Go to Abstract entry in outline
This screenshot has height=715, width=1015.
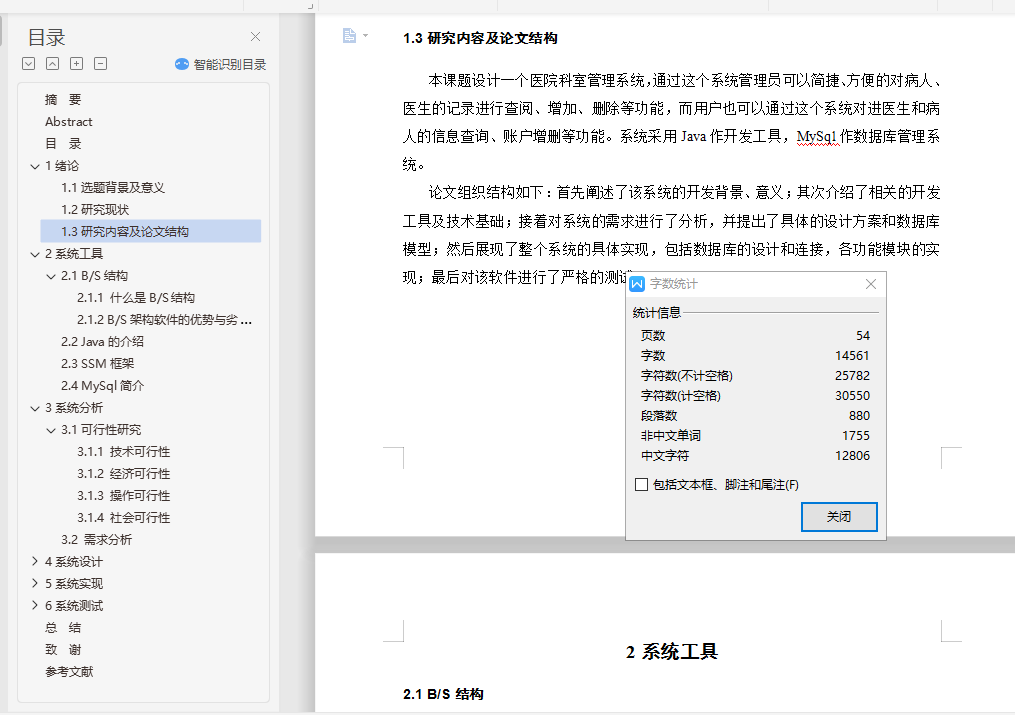[x=69, y=122]
